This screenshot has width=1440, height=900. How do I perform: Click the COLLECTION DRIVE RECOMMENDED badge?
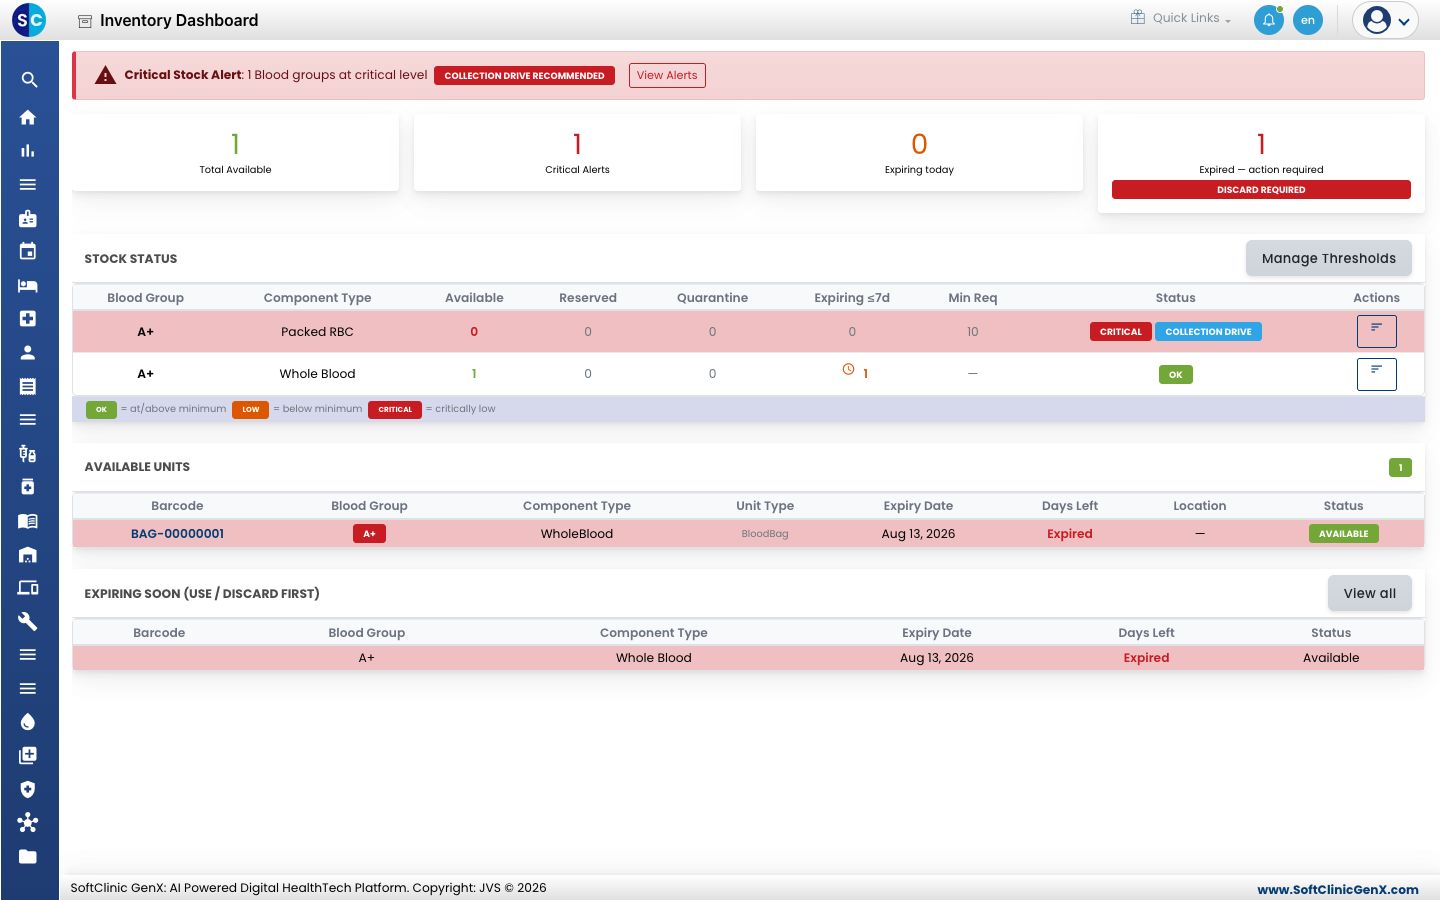click(x=524, y=75)
